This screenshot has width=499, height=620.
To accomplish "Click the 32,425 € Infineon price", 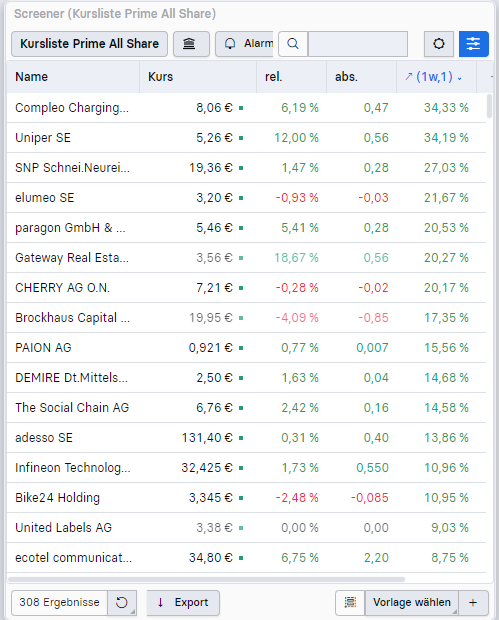I will click(207, 468).
